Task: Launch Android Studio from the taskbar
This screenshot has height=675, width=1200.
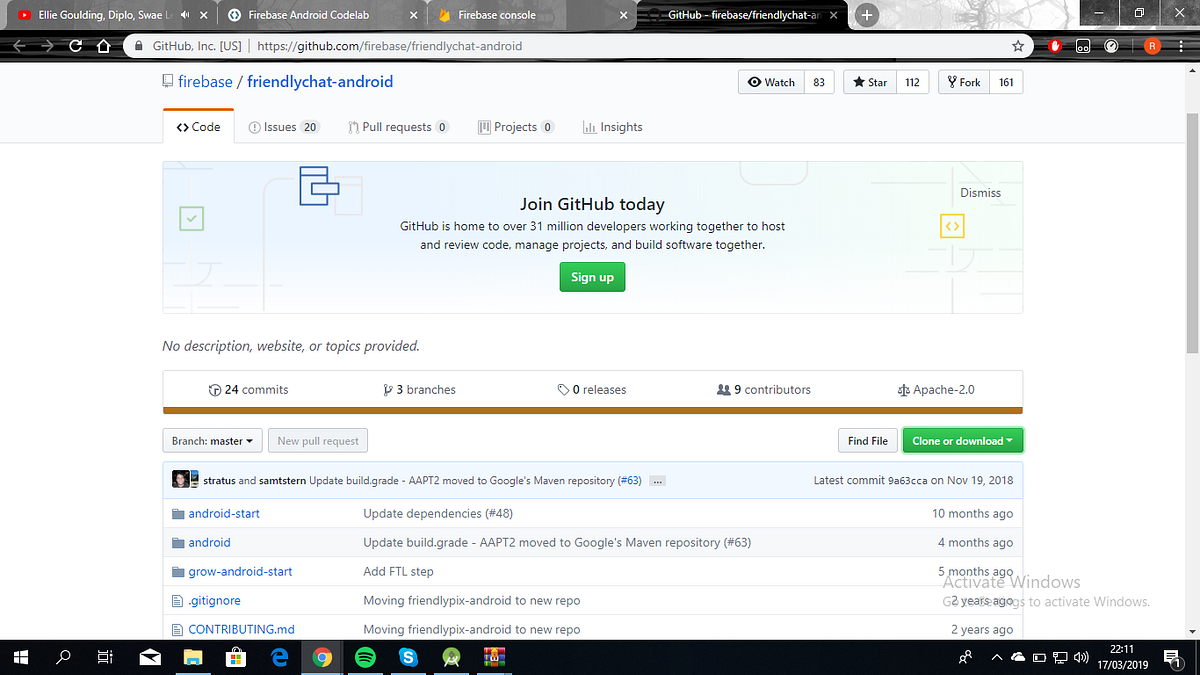Action: 451,657
